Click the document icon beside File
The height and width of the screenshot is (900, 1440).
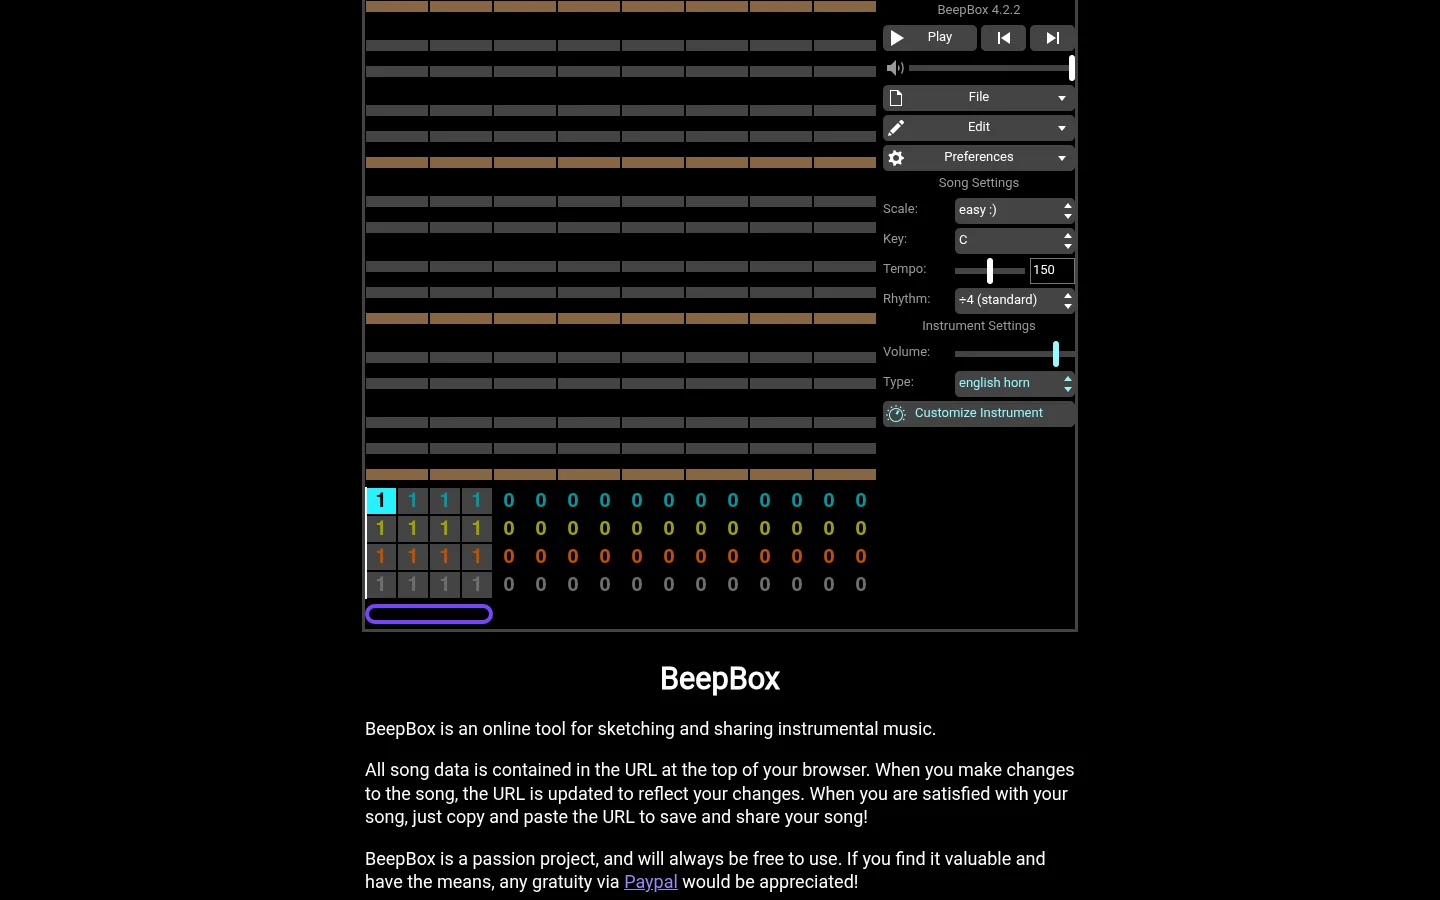coord(896,98)
